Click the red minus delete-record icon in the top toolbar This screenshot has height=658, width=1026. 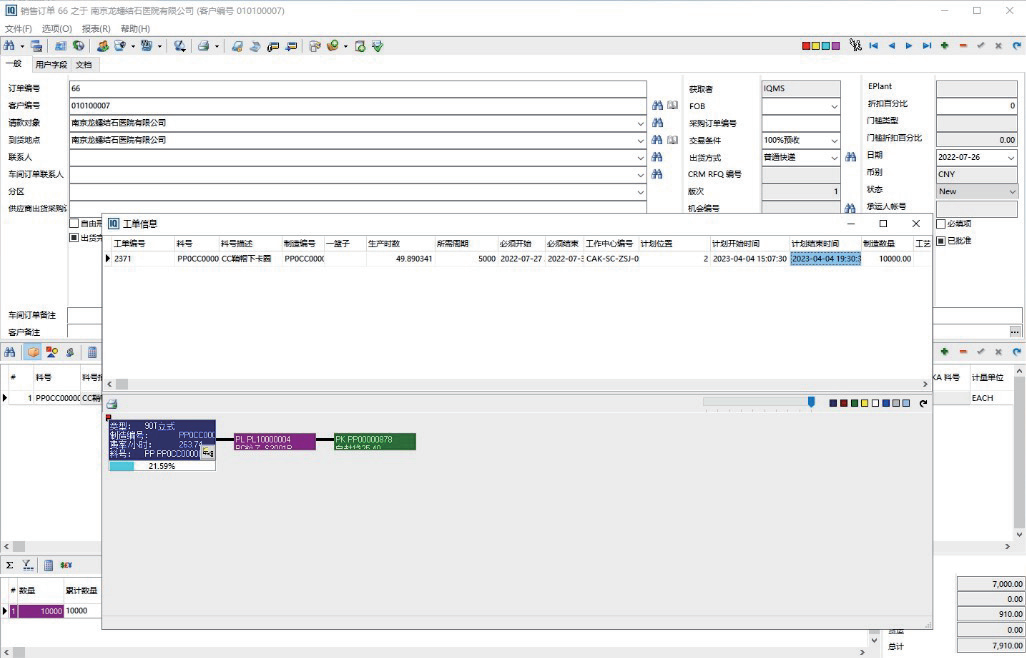coord(962,46)
